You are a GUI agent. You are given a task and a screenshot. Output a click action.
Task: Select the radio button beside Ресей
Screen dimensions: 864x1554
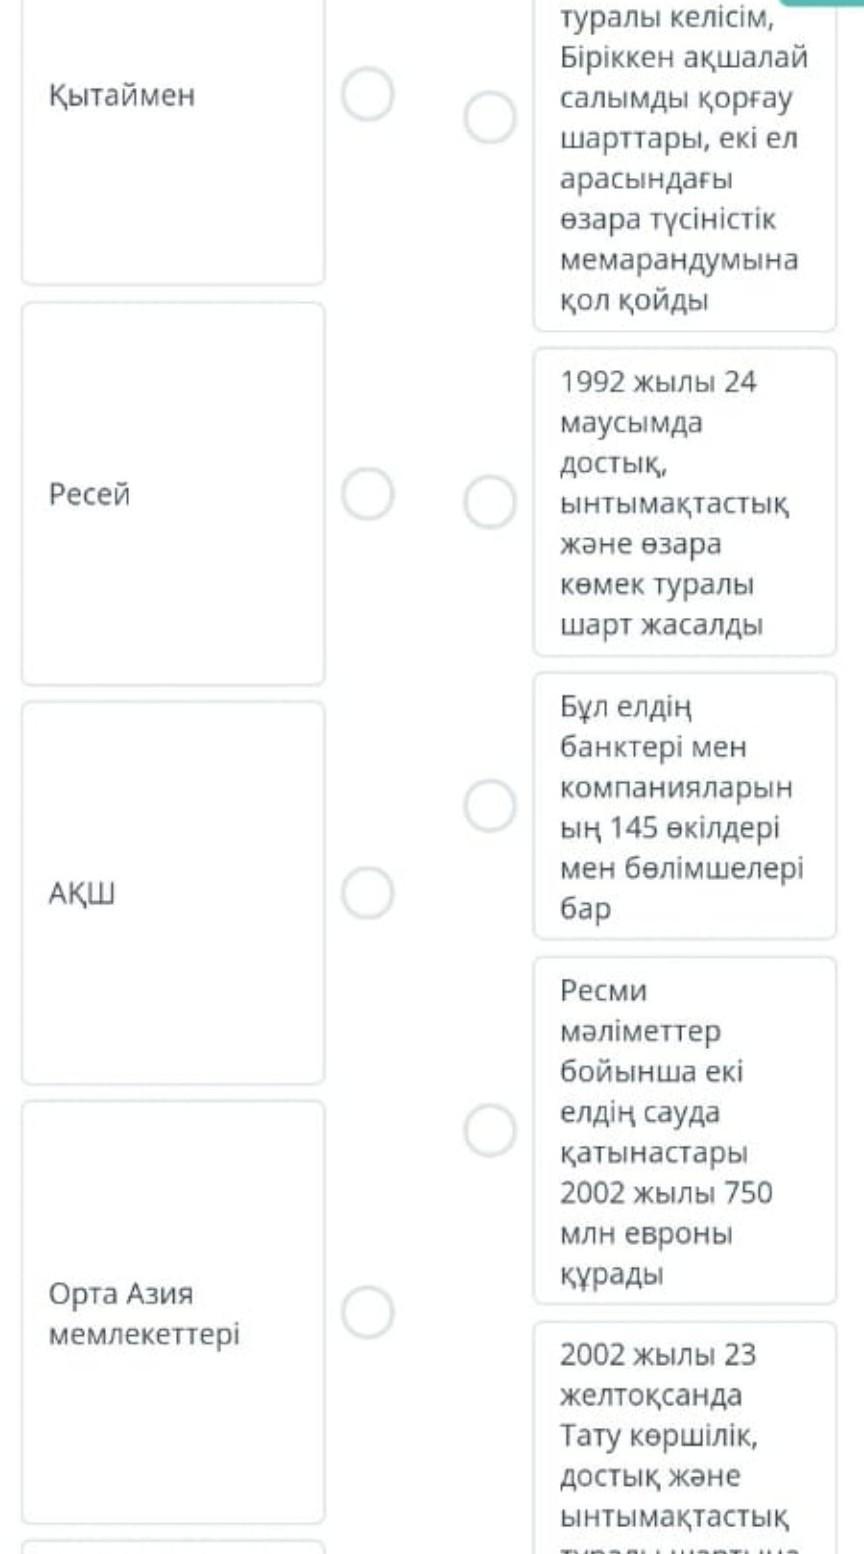pyautogui.click(x=368, y=494)
